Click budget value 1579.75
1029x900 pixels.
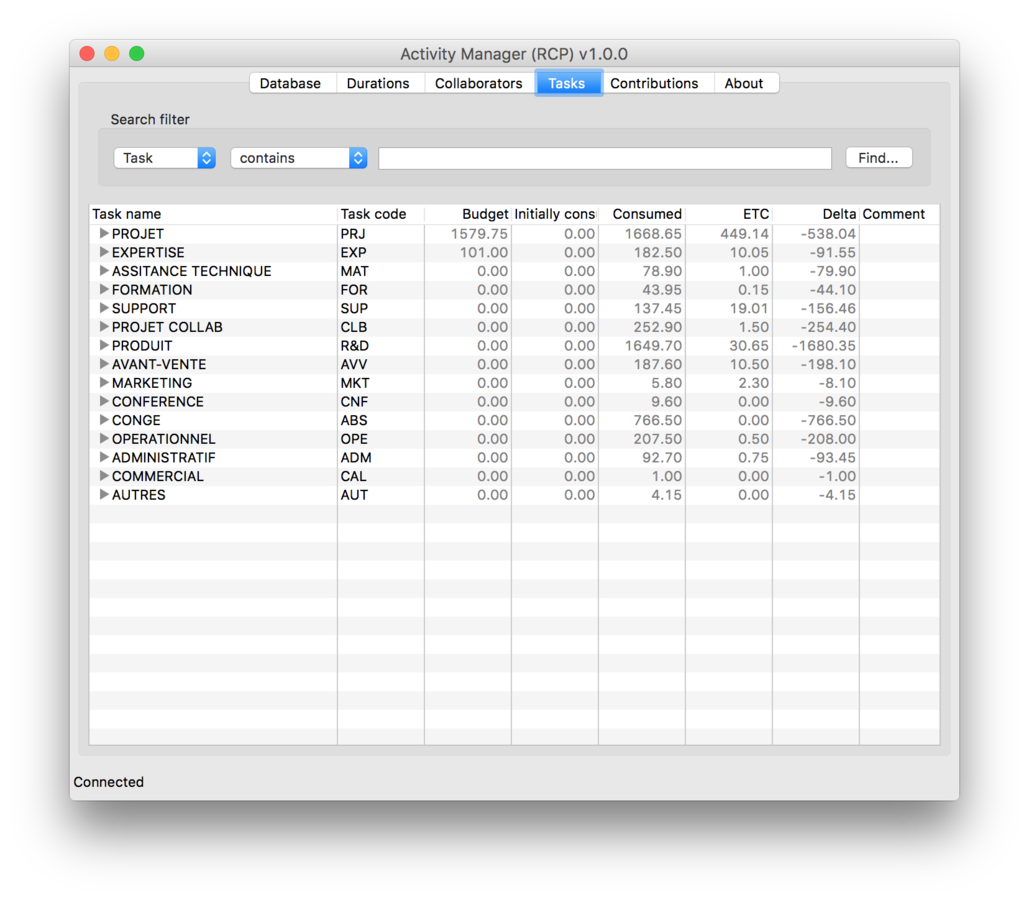tap(479, 234)
